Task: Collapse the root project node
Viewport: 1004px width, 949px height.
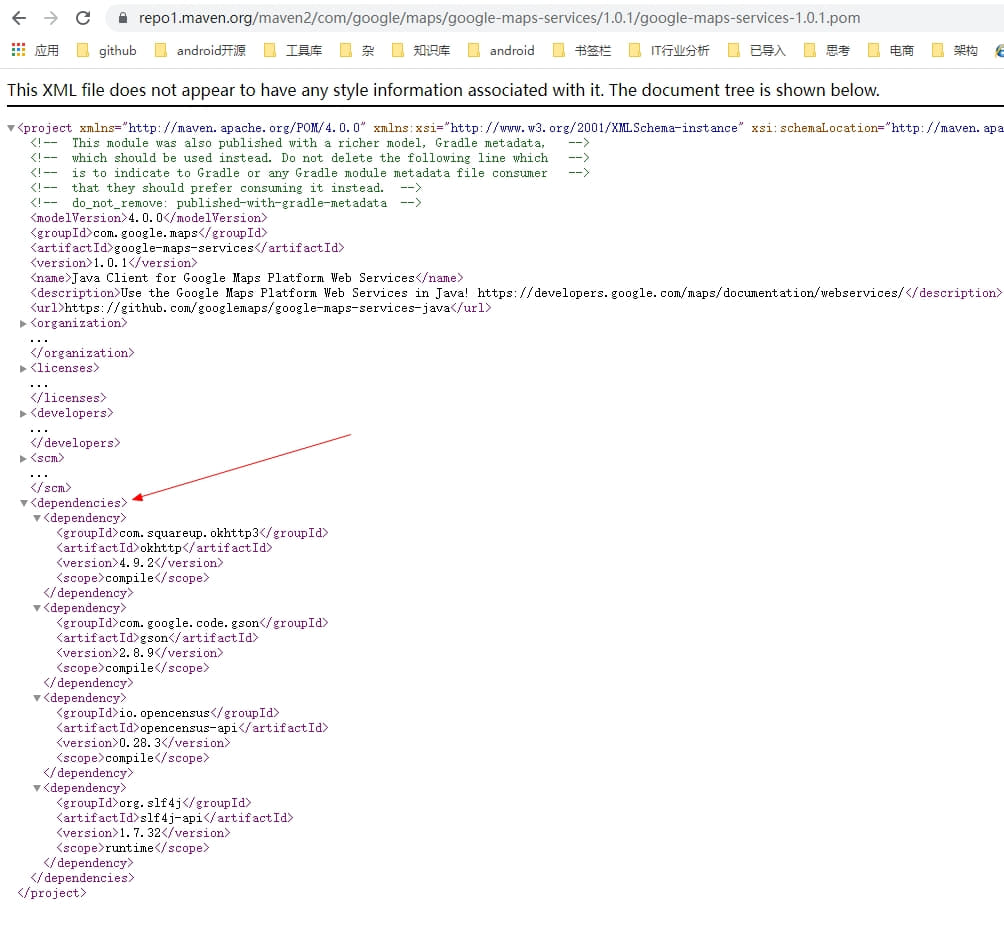Action: tap(11, 129)
